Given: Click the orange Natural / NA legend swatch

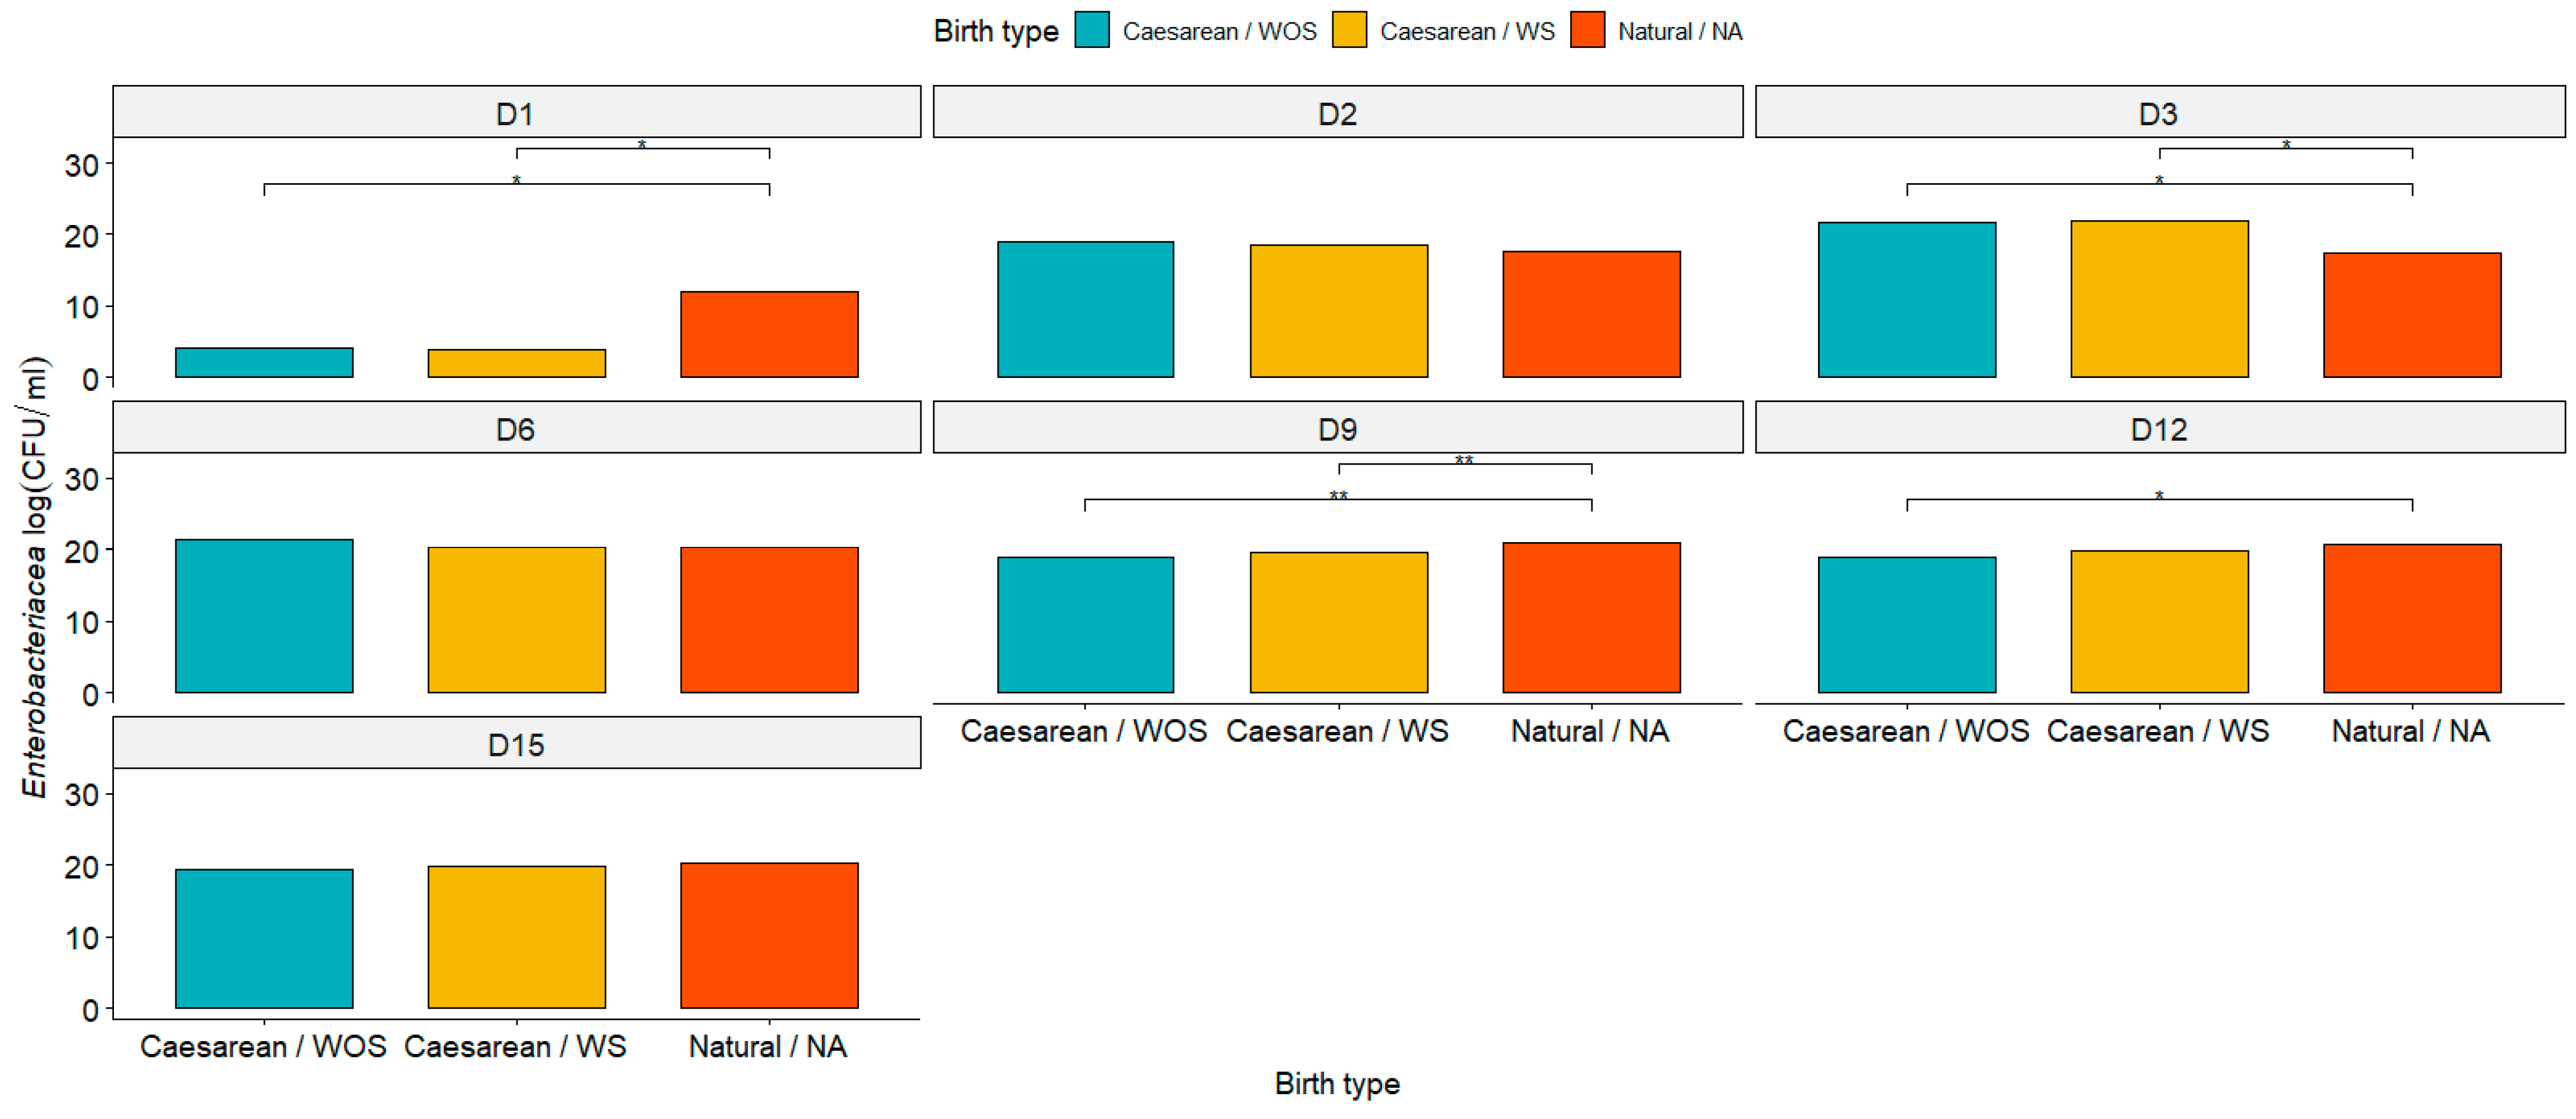Looking at the screenshot, I should tap(1587, 30).
